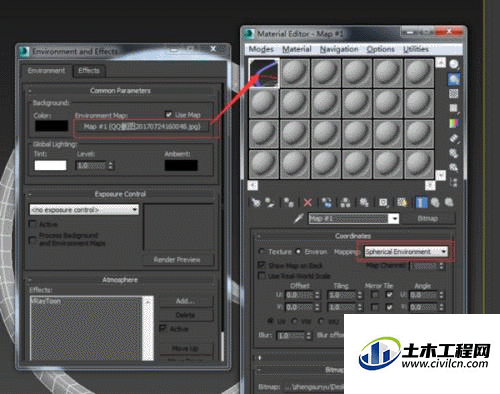Open the Map #1 name dropdown arrow
The image size is (500, 394).
click(x=395, y=219)
